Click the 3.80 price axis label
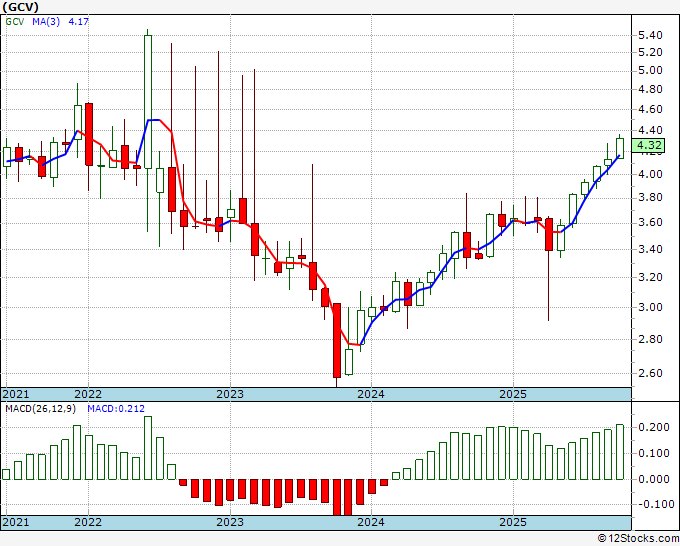Screen dimensions: 680x546 650,198
